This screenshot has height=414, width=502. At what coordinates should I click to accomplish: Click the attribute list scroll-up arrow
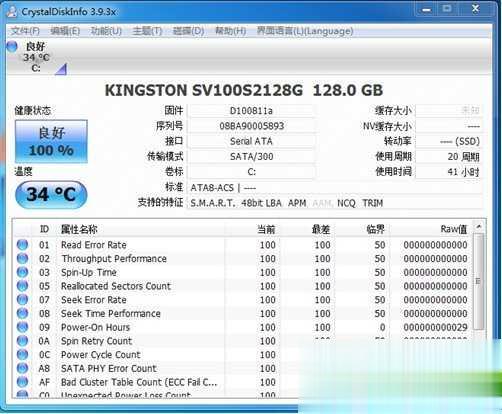[479, 227]
